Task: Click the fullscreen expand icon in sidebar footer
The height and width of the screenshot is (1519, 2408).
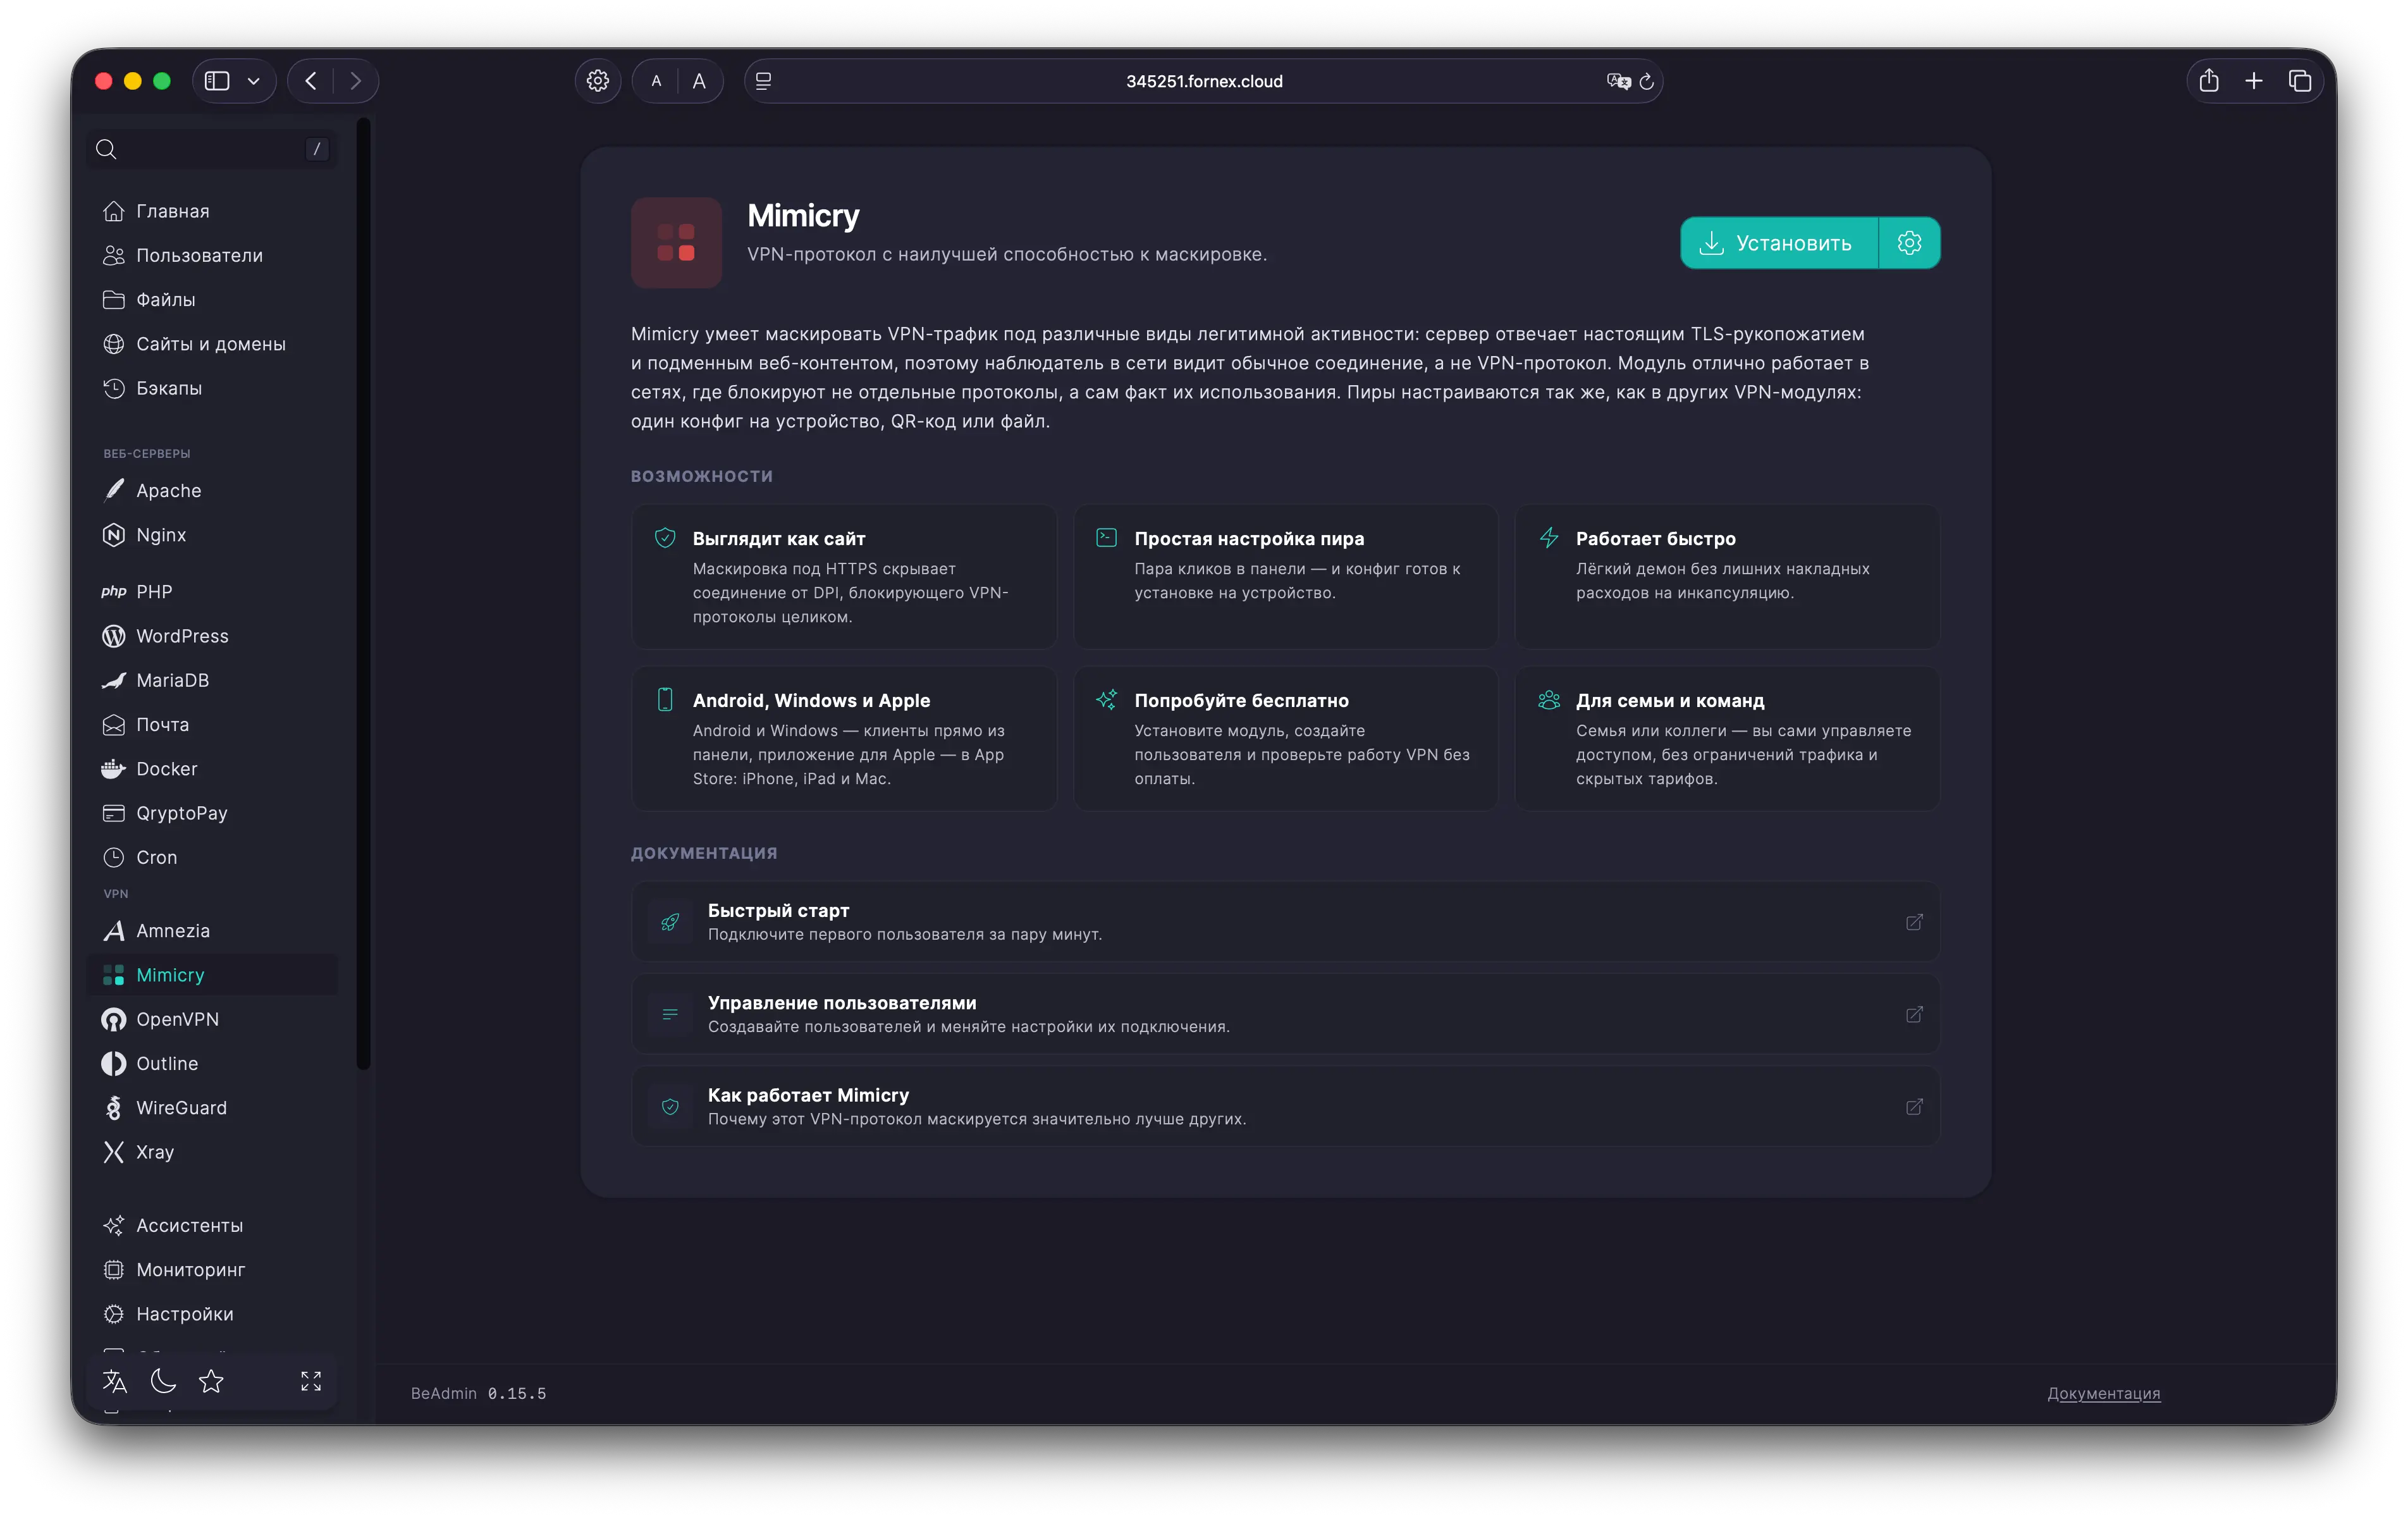Action: [x=311, y=1381]
